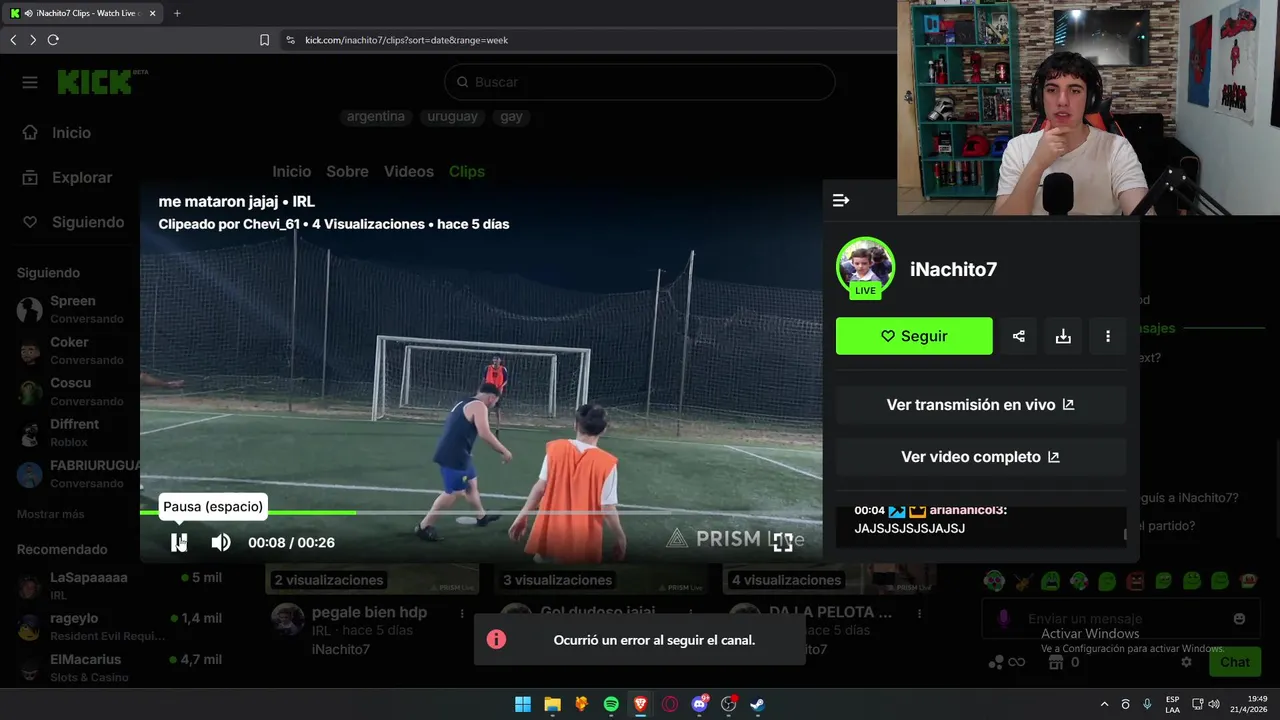This screenshot has height=720, width=1280.
Task: Open Steam from the taskbar
Action: coord(758,704)
